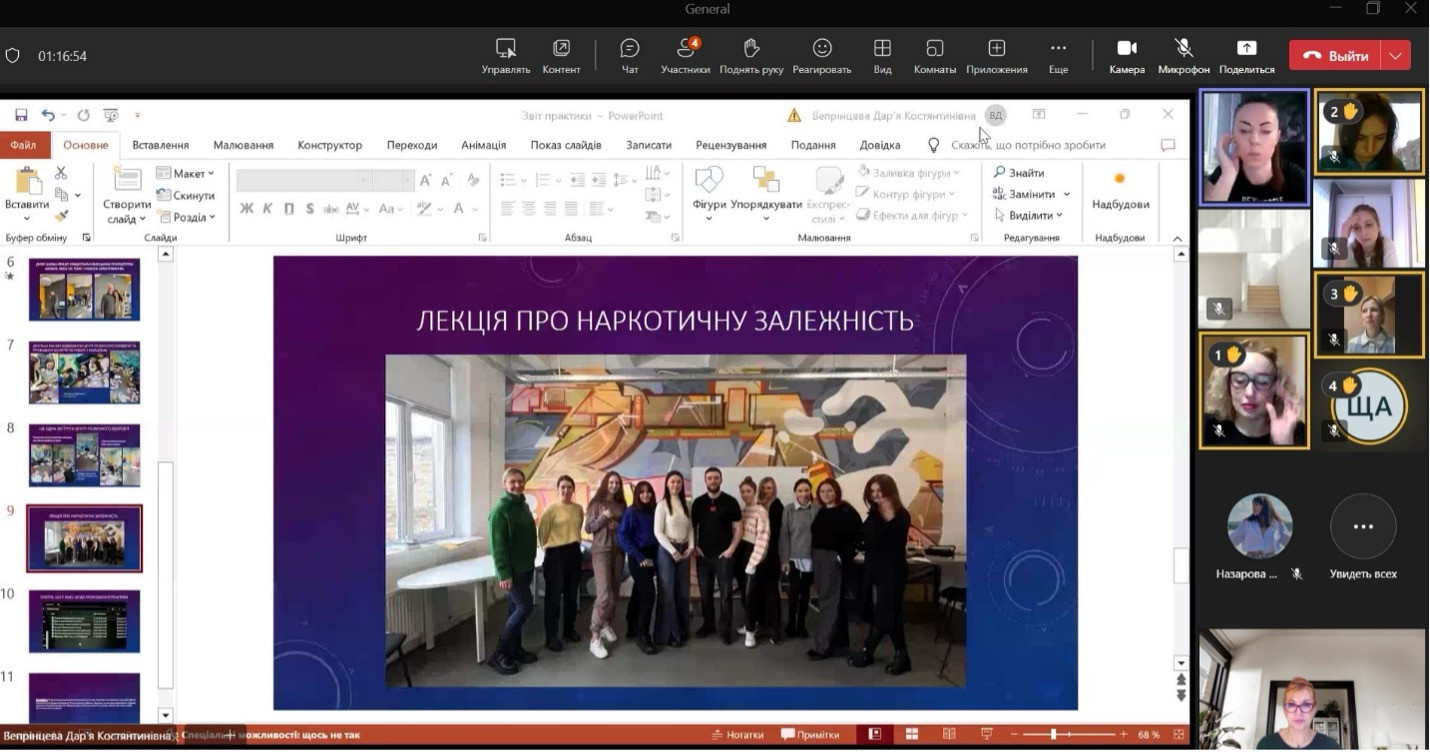Unmute the Microphone
The height and width of the screenshot is (754, 1430).
(1183, 56)
